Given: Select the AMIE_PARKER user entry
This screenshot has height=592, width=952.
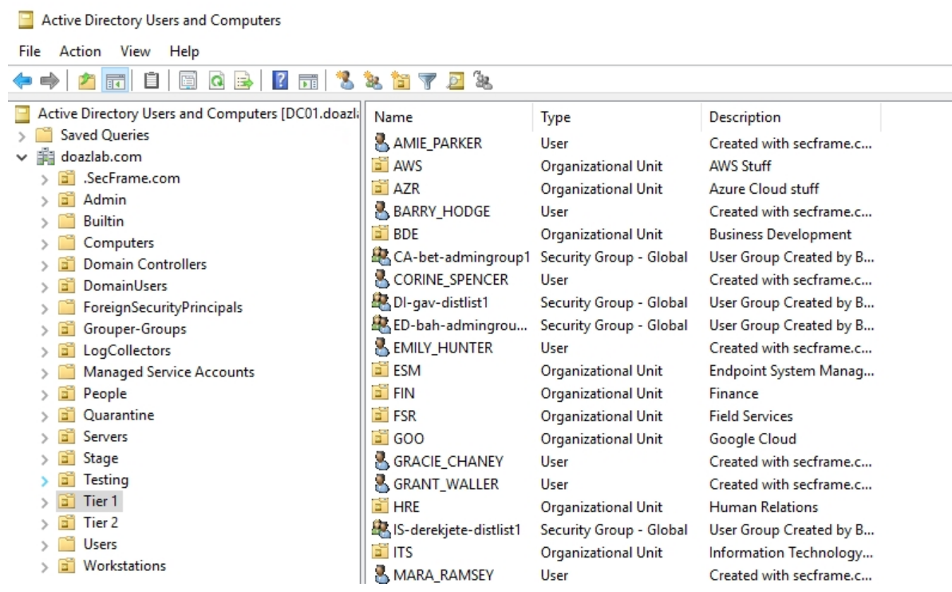Looking at the screenshot, I should click(x=437, y=143).
